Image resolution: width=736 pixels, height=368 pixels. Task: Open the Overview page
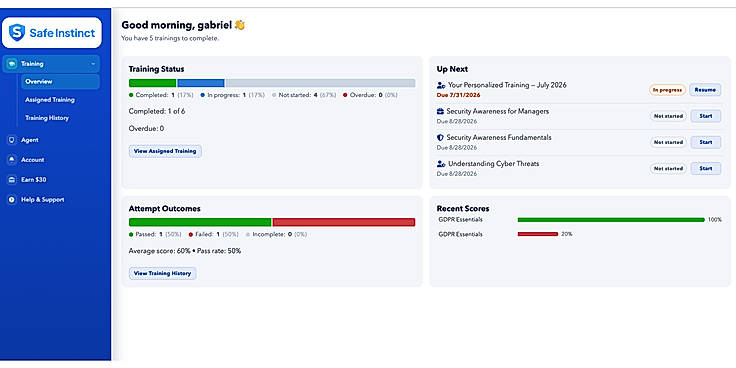[60, 82]
